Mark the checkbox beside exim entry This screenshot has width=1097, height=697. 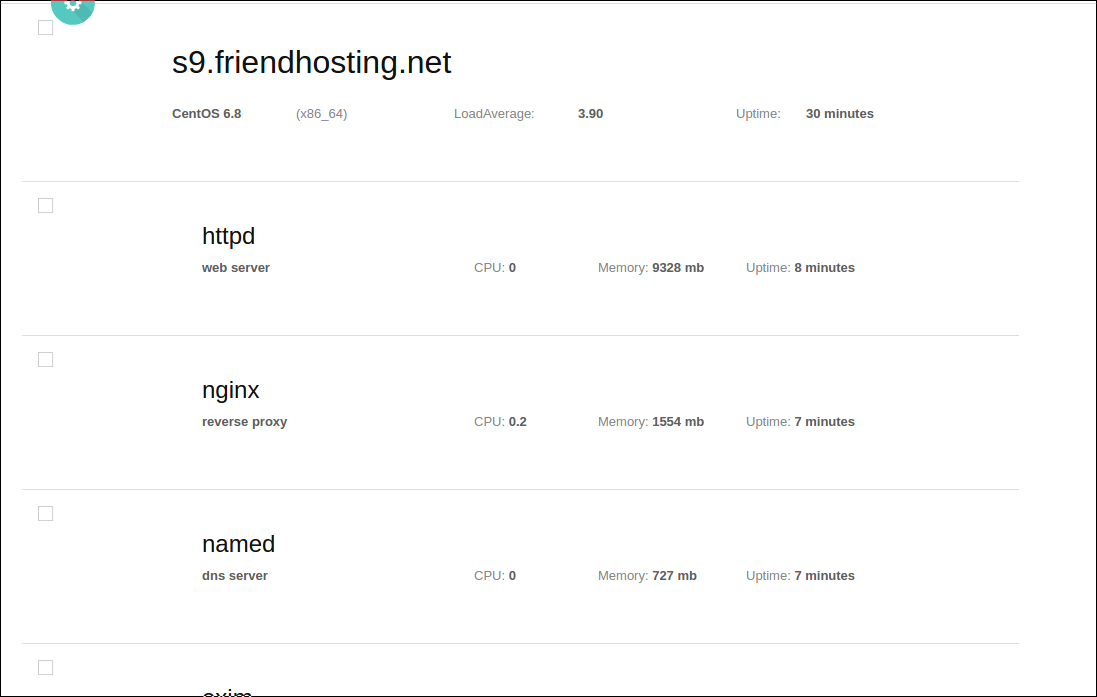click(x=45, y=667)
